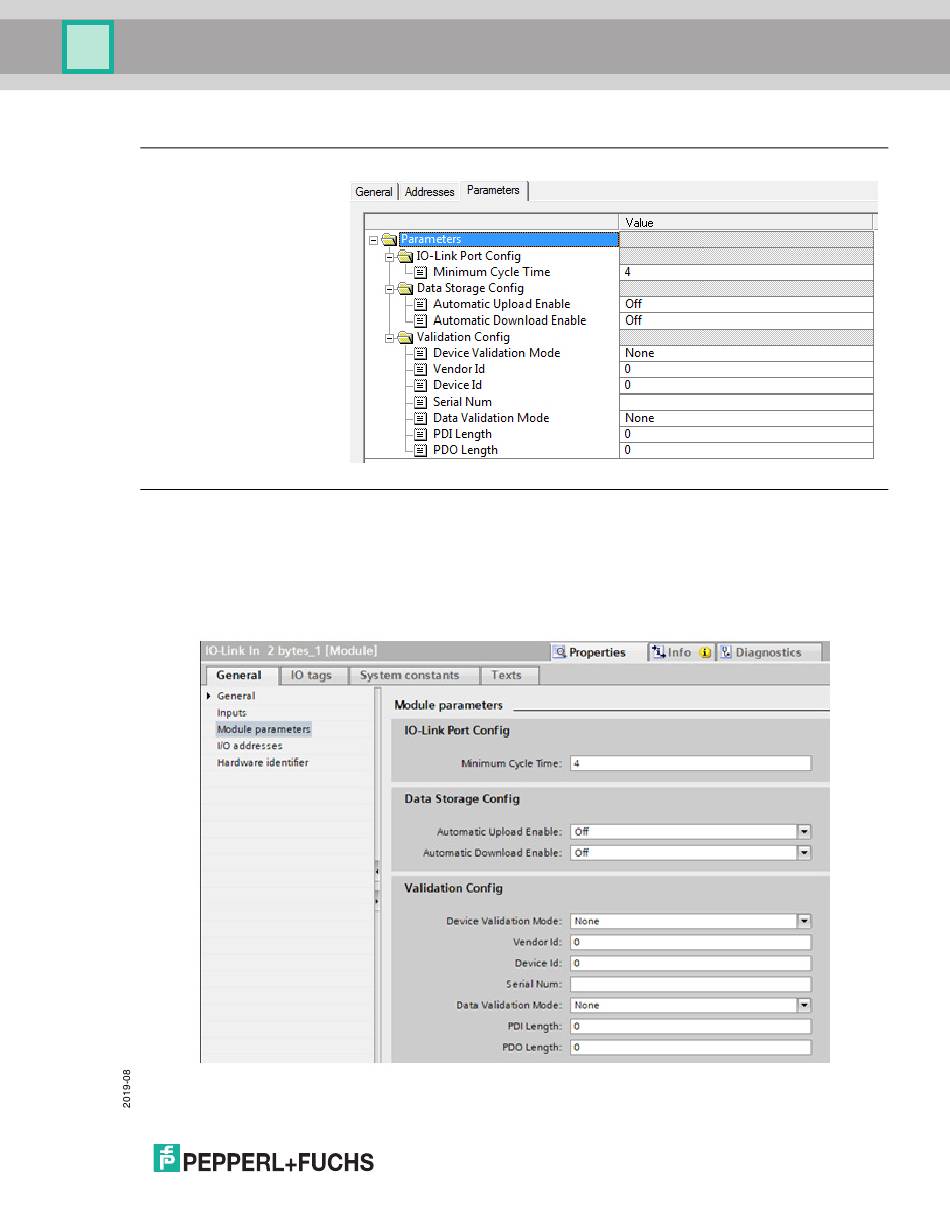Click the upper splitter arrow collapsing navigation pane
950x1229 pixels.
pos(377,872)
